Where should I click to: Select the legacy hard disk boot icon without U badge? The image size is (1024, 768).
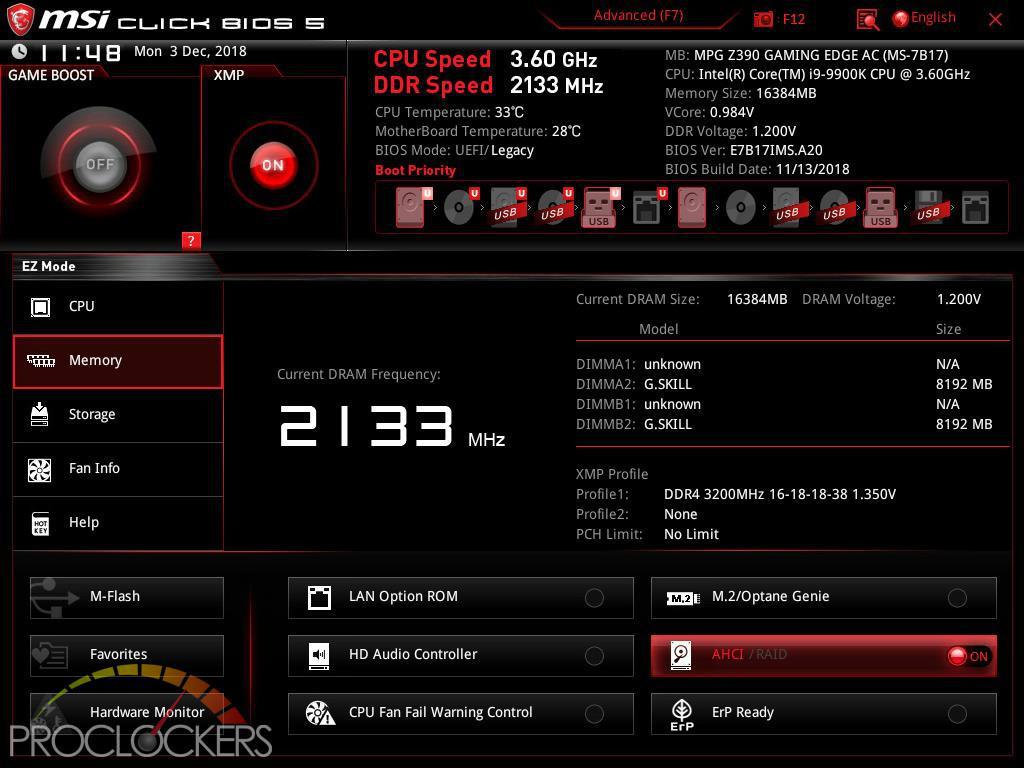click(x=692, y=207)
